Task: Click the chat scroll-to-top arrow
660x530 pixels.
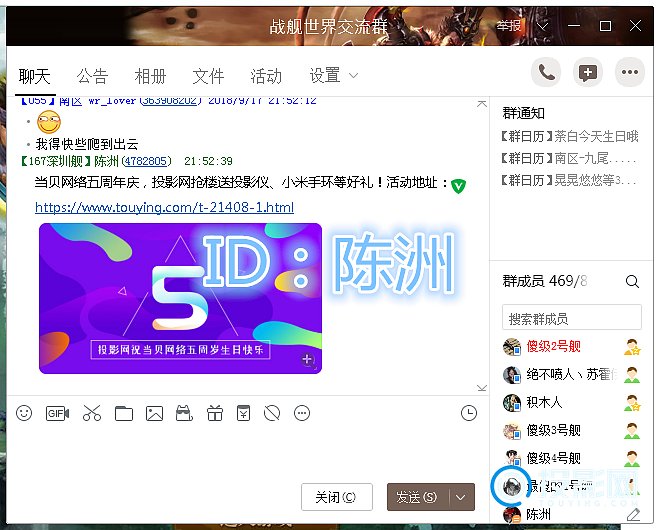Action: point(482,103)
